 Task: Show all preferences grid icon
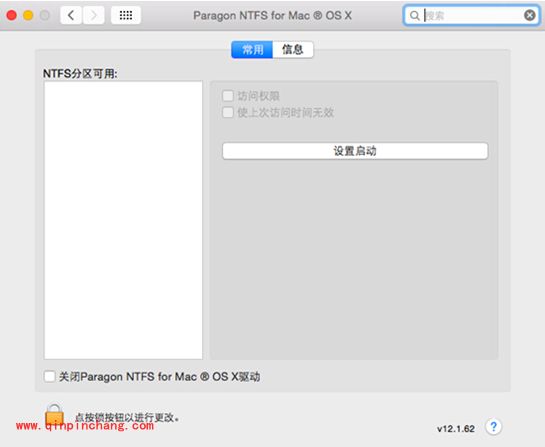[x=126, y=15]
